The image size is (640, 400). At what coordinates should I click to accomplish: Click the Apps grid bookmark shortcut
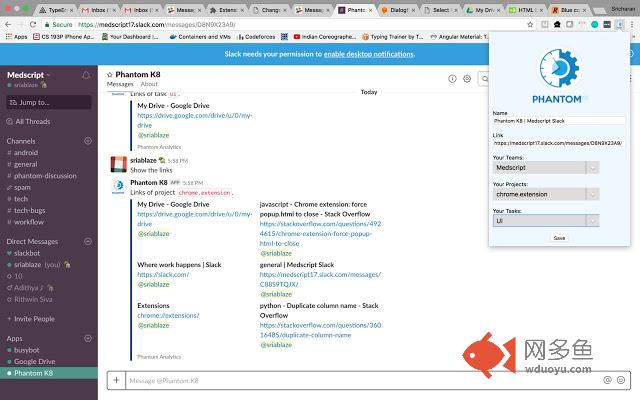pyautogui.click(x=16, y=37)
